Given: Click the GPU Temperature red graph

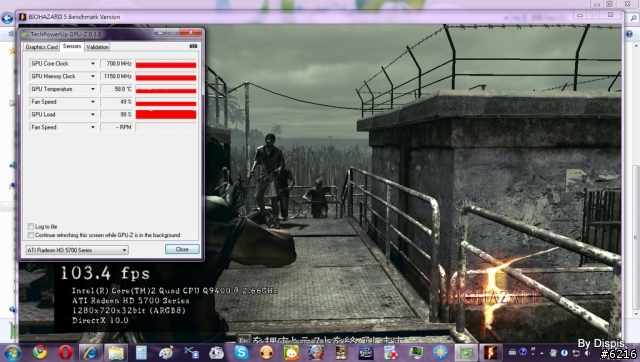Looking at the screenshot, I should click(x=166, y=89).
